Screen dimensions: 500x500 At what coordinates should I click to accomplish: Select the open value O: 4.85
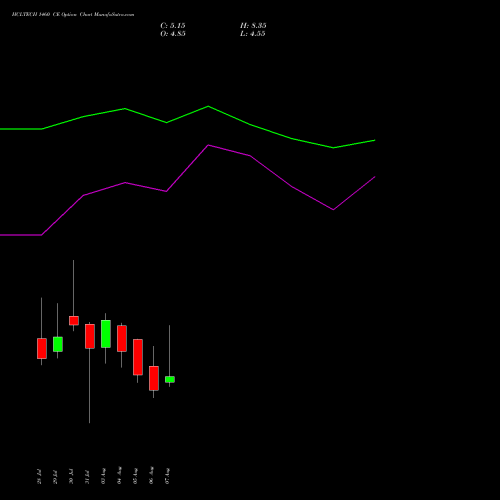tap(173, 34)
